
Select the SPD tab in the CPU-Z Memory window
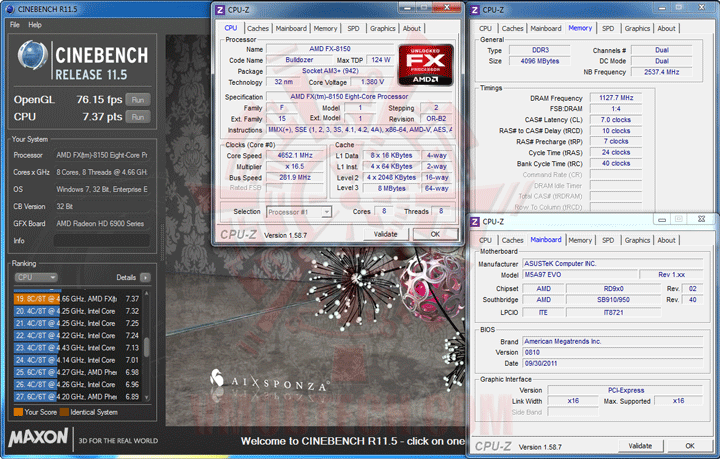[608, 28]
